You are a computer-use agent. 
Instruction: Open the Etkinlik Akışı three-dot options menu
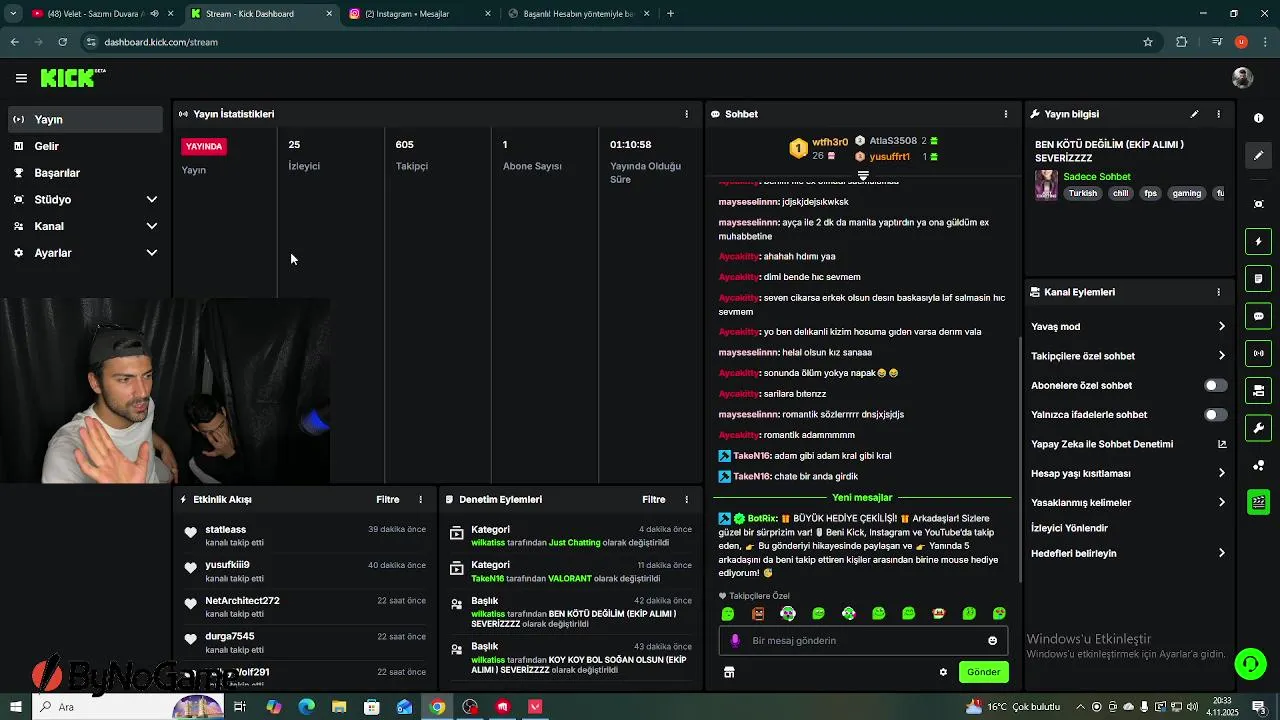420,499
